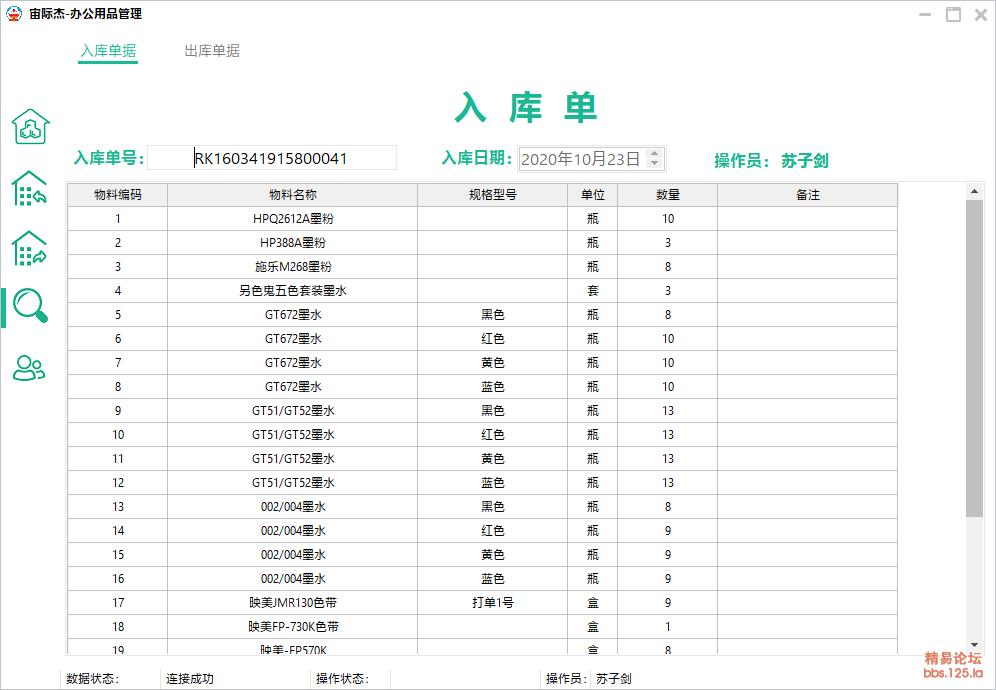Viewport: 996px width, 690px height.
Task: Select GT51/GT52墨水 cell in row 12
Action: coord(293,483)
